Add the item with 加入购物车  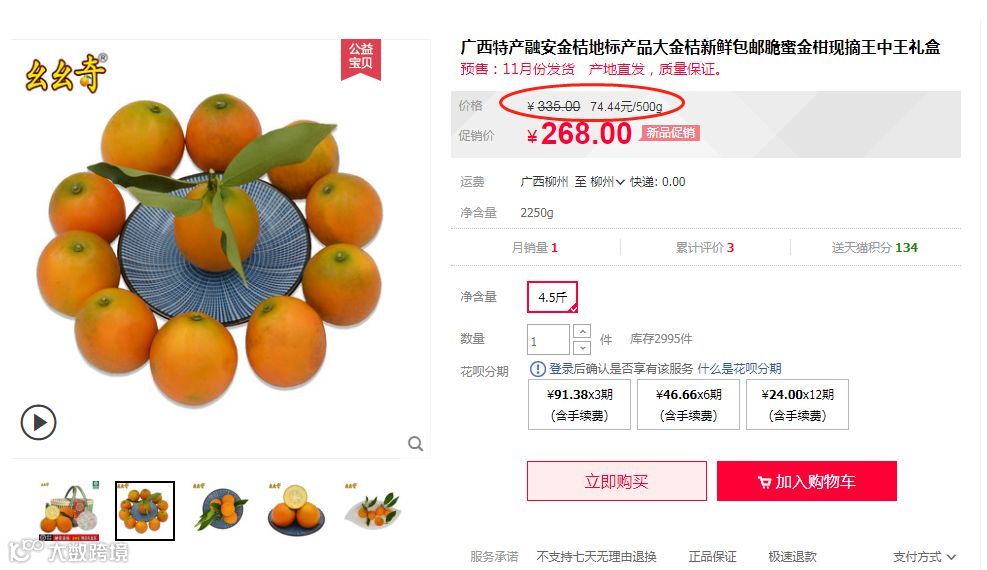point(806,481)
